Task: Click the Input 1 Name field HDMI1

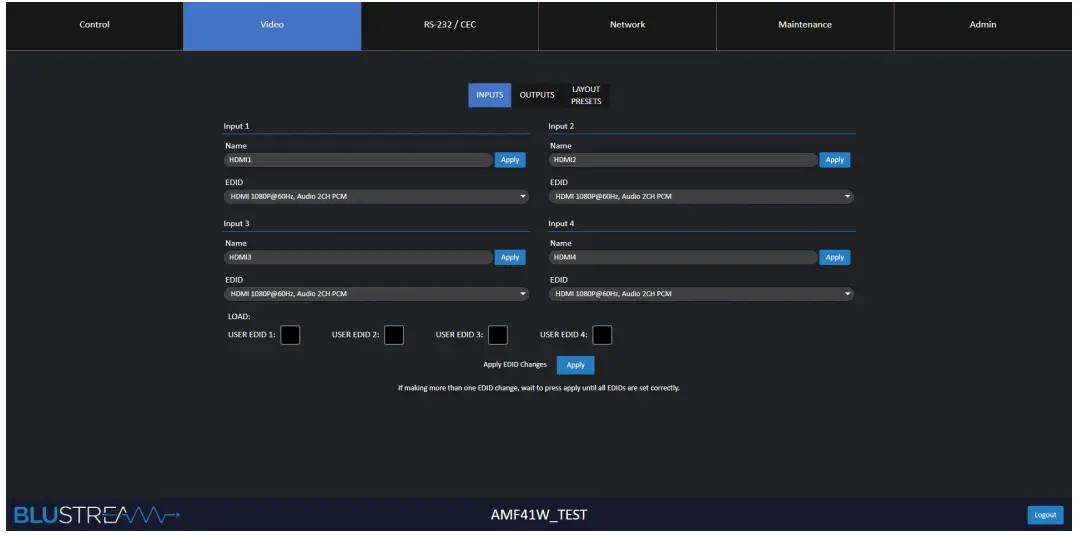Action: click(359, 160)
